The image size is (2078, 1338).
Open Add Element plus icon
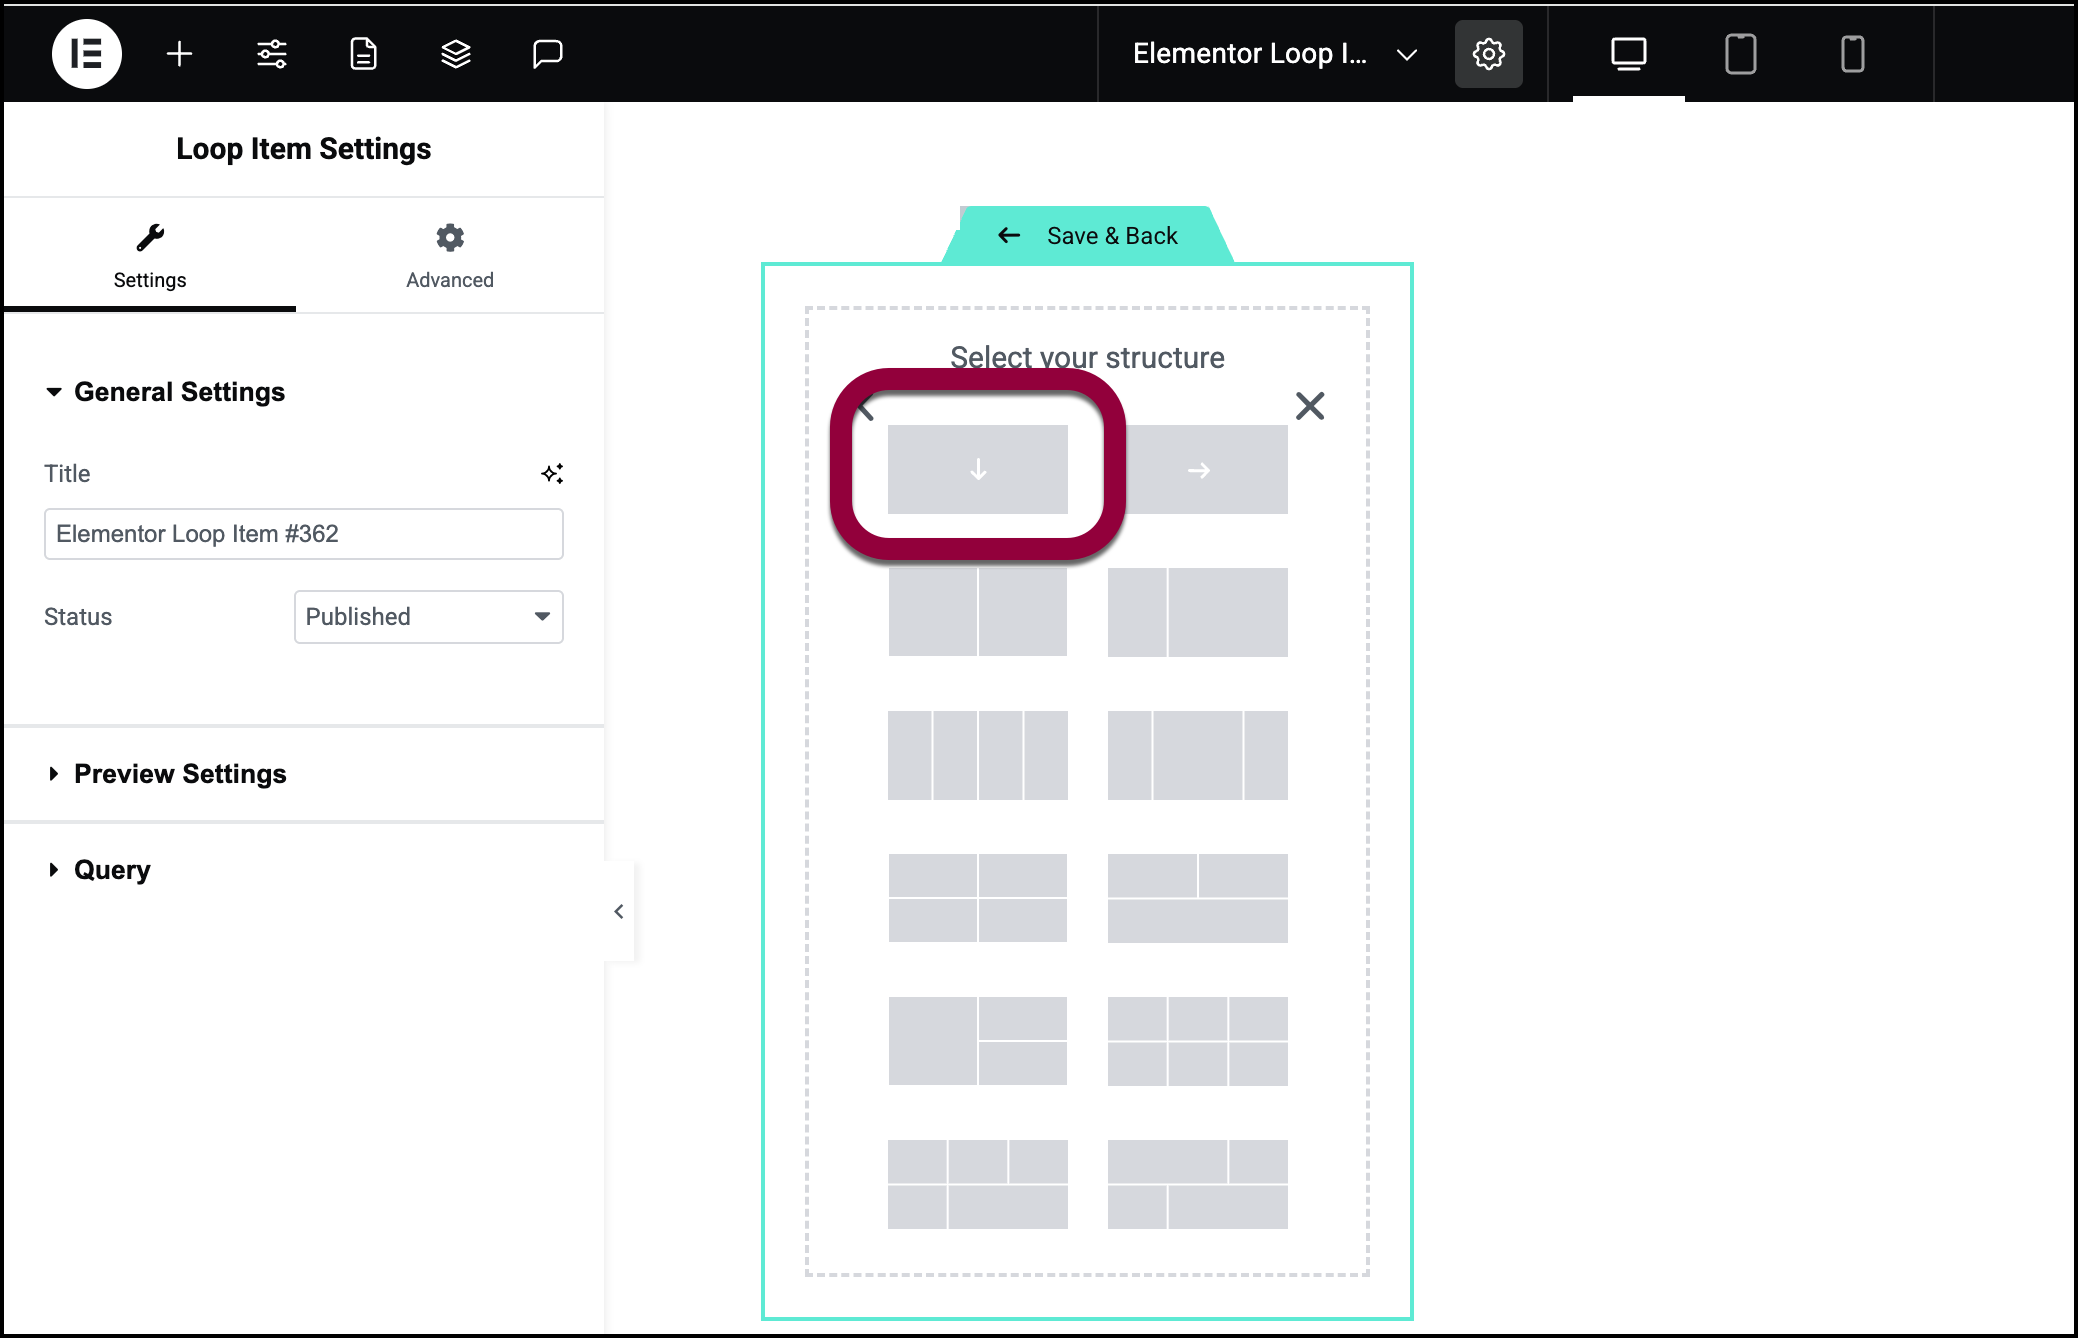pos(179,54)
